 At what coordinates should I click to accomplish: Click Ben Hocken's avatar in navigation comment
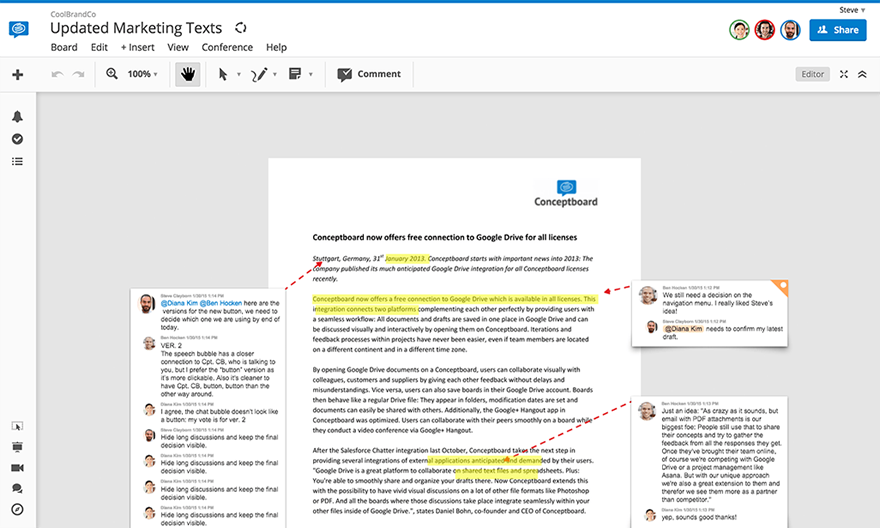pyautogui.click(x=648, y=295)
